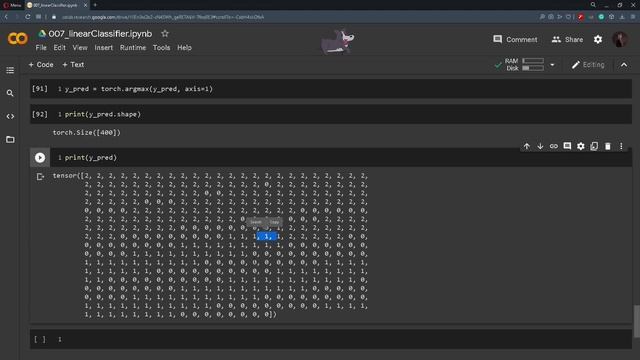The height and width of the screenshot is (360, 640).
Task: Click the highlighted selected text '1,'
Action: tap(267, 236)
